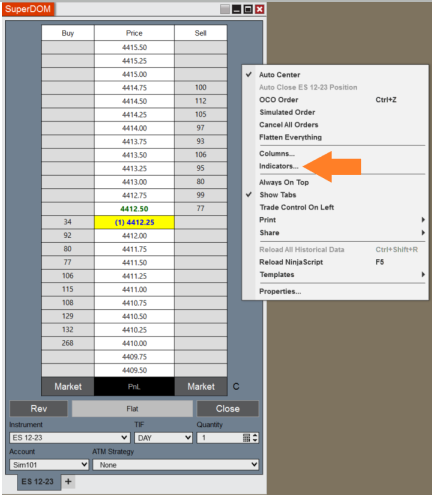Screen dimensions: 432x495
Task: Click the 4415.50 price row
Action: pyautogui.click(x=134, y=47)
